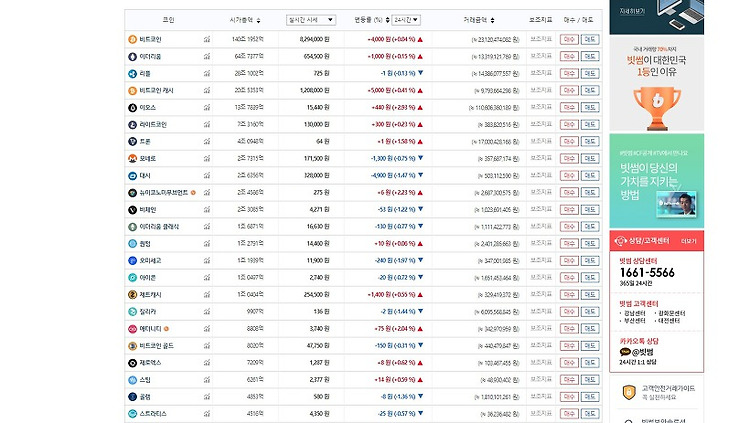Open the 실시간 시세 dropdown

[x=311, y=20]
